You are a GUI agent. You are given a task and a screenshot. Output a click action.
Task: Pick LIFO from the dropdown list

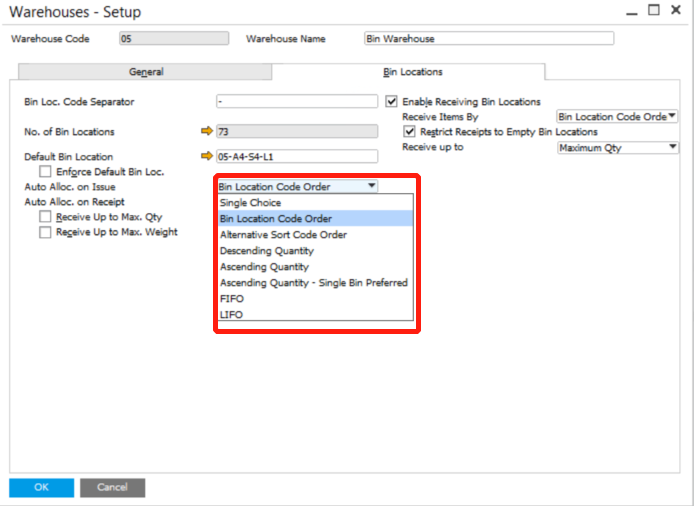(231, 314)
